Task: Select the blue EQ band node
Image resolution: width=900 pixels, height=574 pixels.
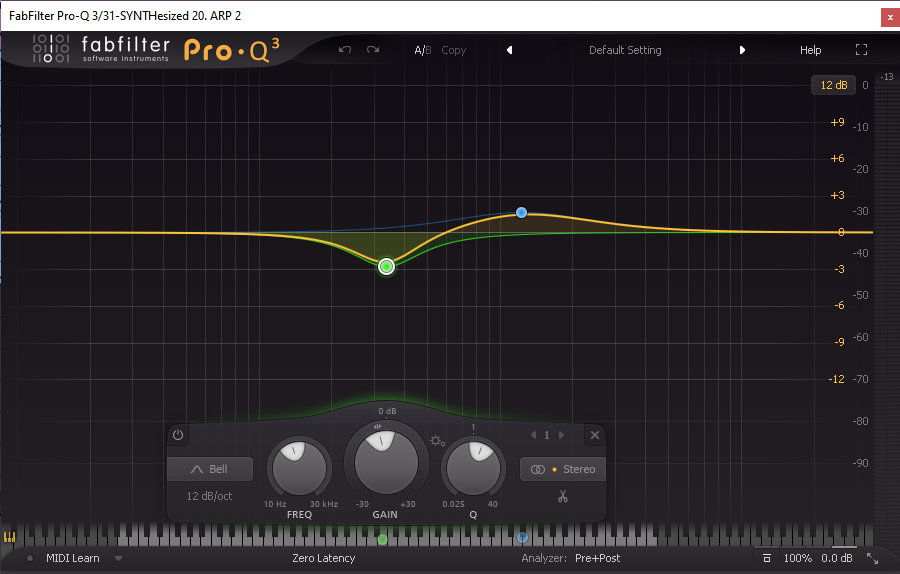Action: (x=521, y=213)
